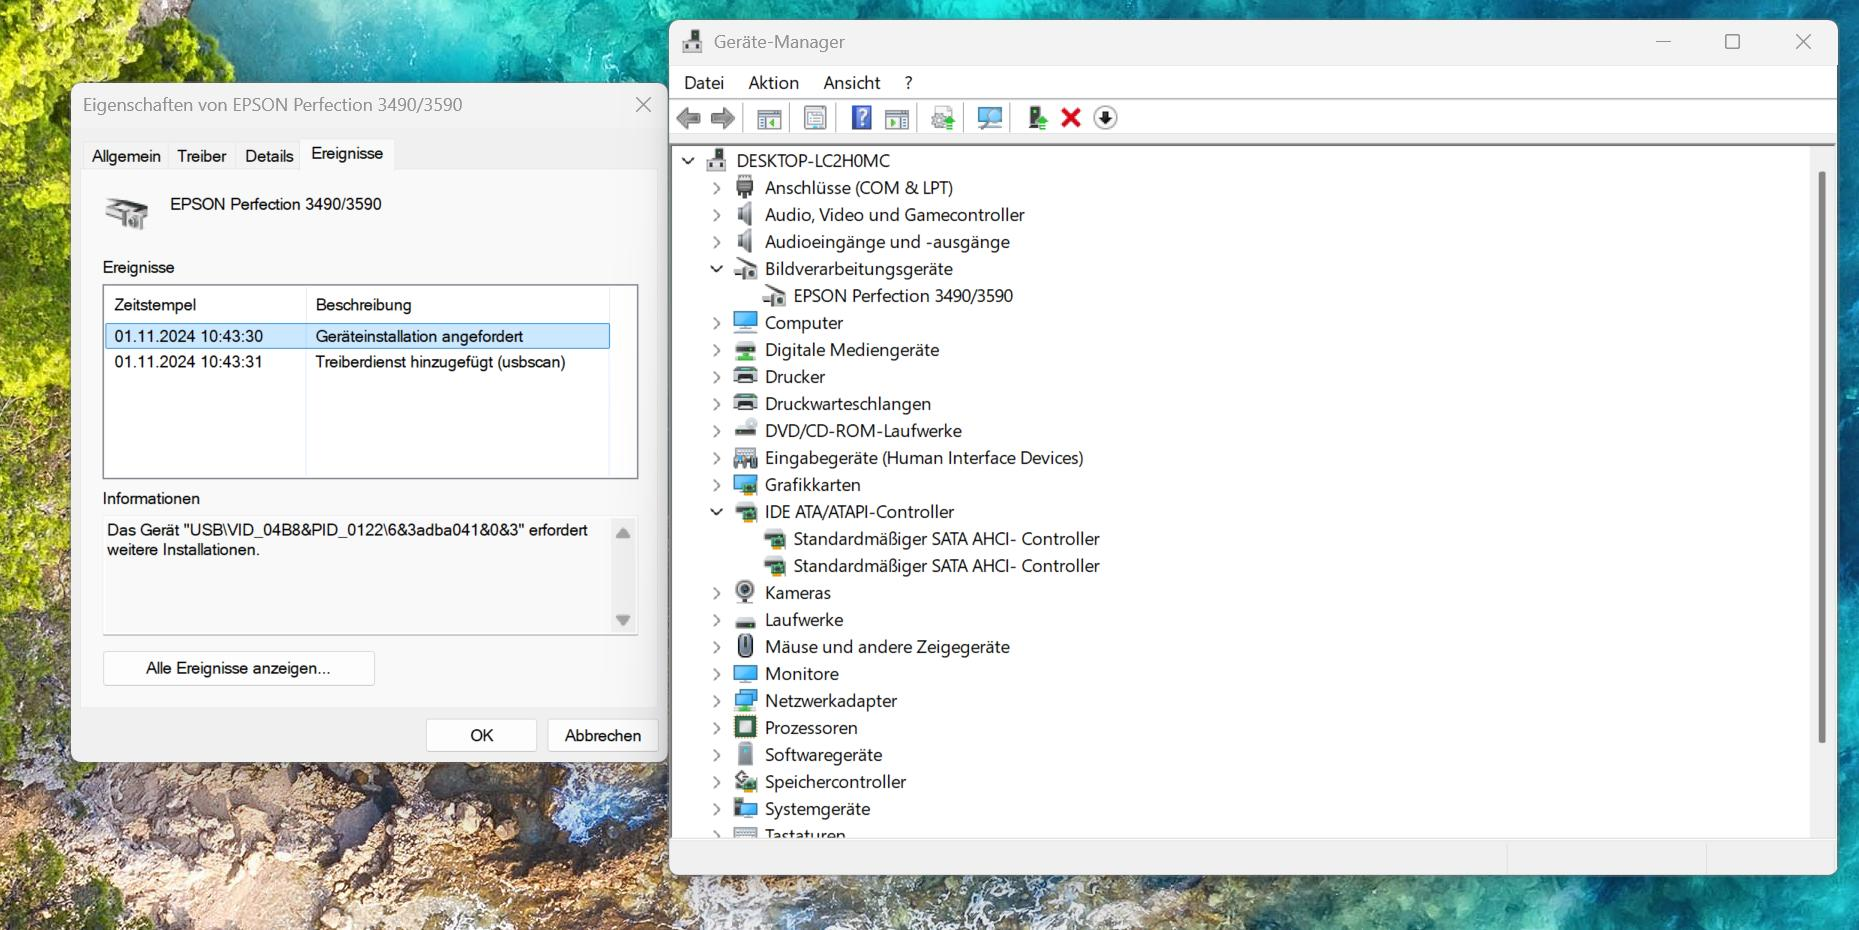1859x930 pixels.
Task: Expand the Systemgeräte category
Action: coord(716,808)
